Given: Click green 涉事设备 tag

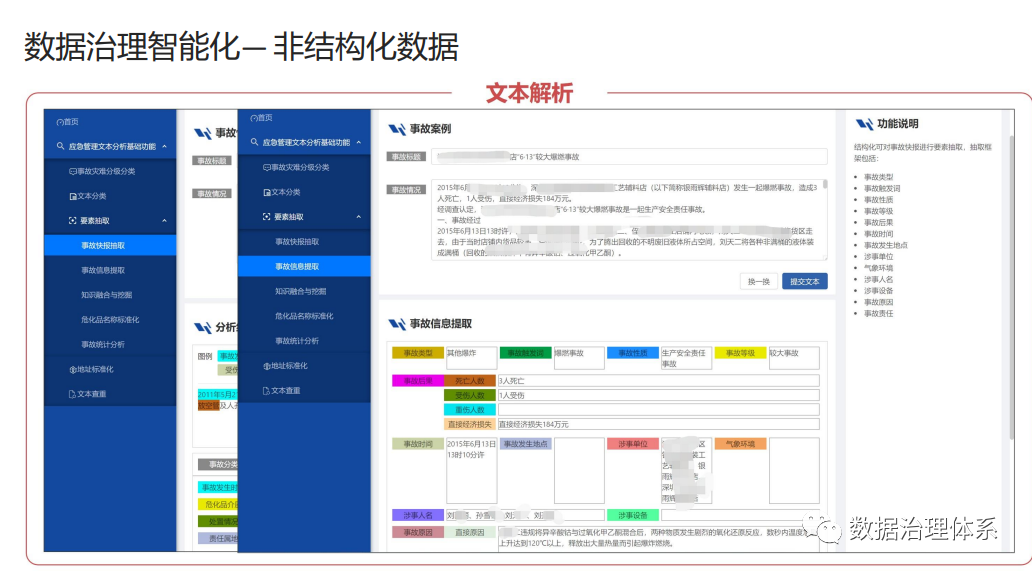Looking at the screenshot, I should tap(632, 515).
